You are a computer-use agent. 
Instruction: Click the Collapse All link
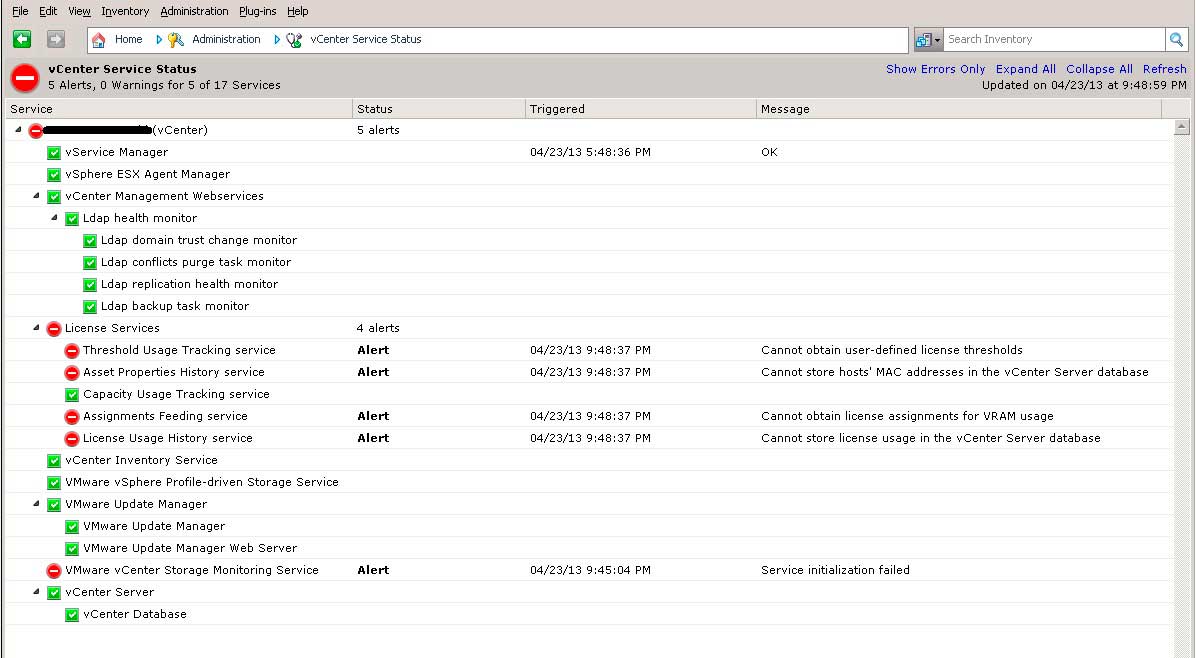(x=1099, y=69)
